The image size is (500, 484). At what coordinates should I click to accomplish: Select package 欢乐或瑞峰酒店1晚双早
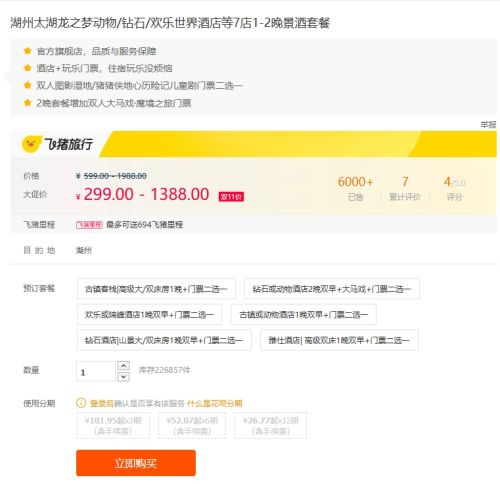pyautogui.click(x=149, y=314)
